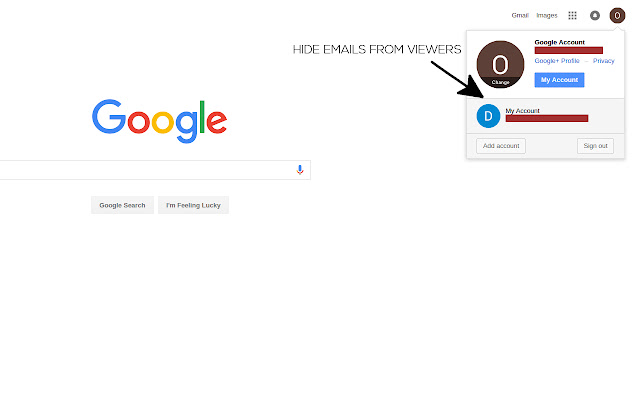Start voice search with the microphone icon

[x=300, y=170]
